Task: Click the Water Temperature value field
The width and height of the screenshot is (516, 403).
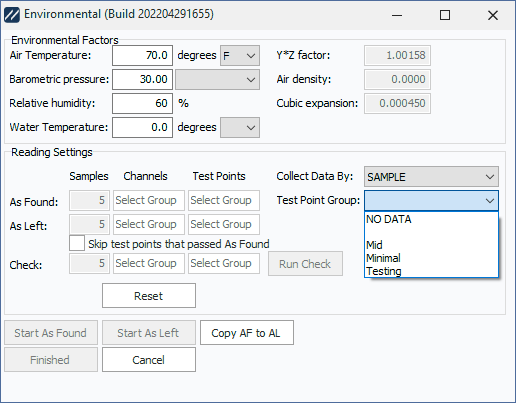Action: tap(142, 127)
